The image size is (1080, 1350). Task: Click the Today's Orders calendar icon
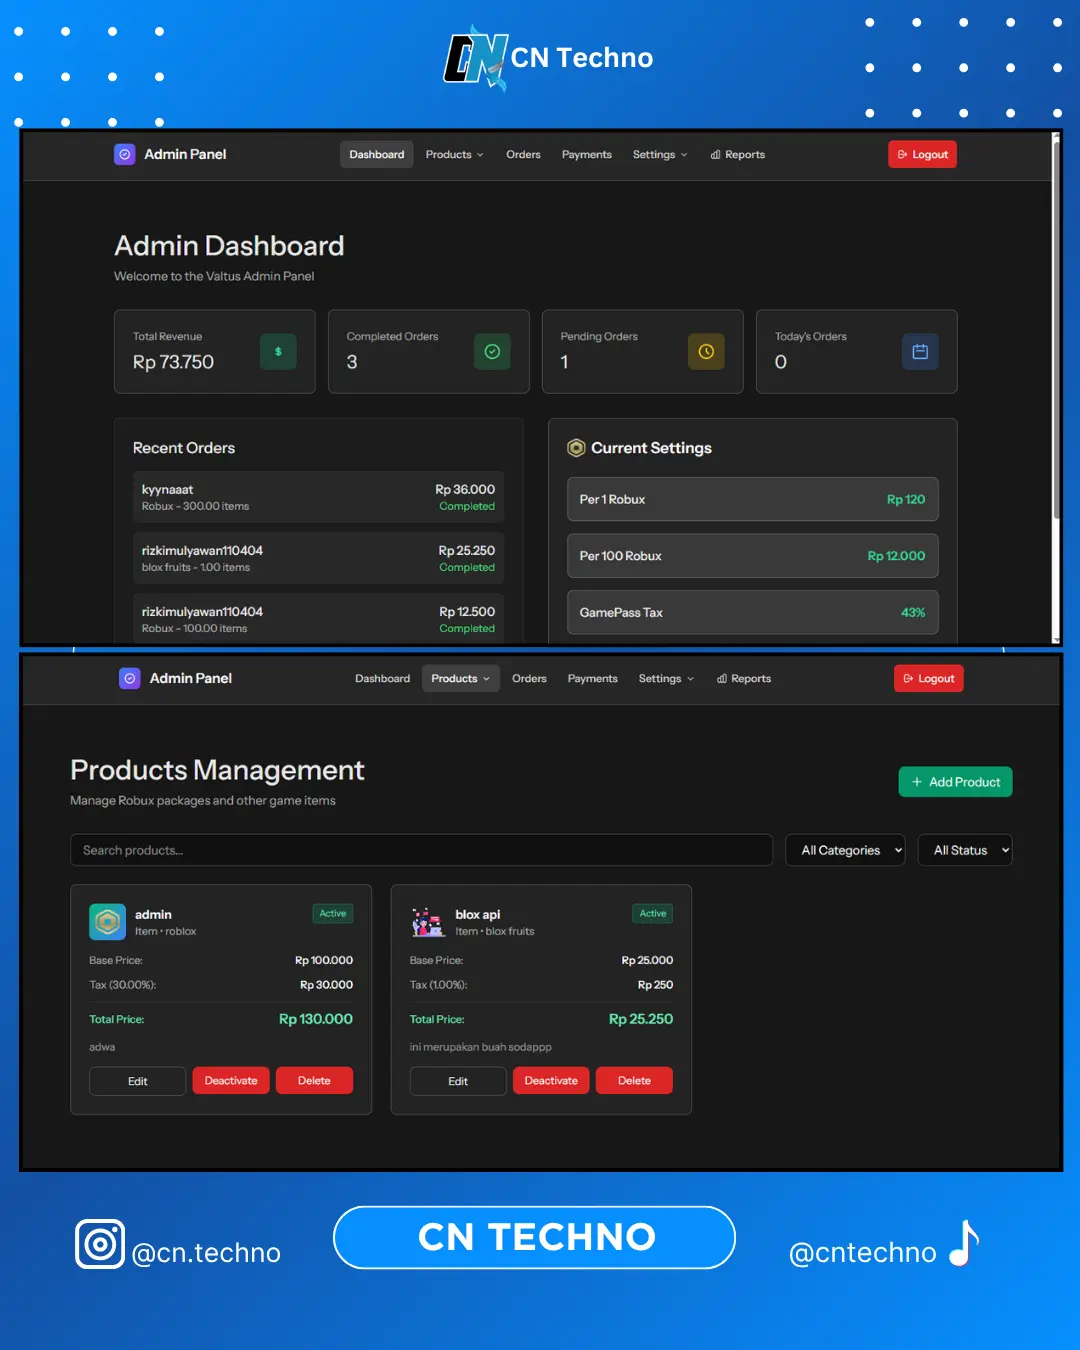tap(920, 352)
